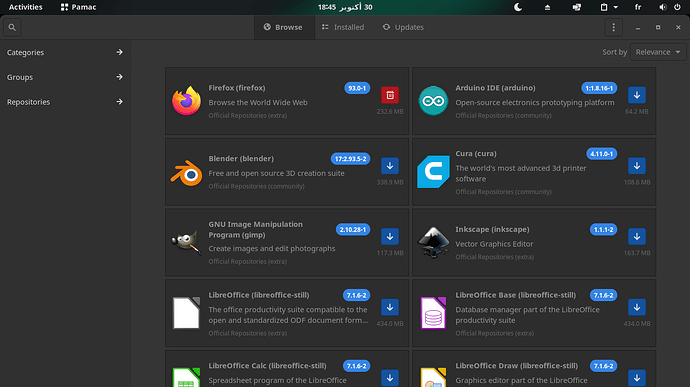
Task: Click Firefox version badge 93.0-1
Action: click(x=357, y=88)
